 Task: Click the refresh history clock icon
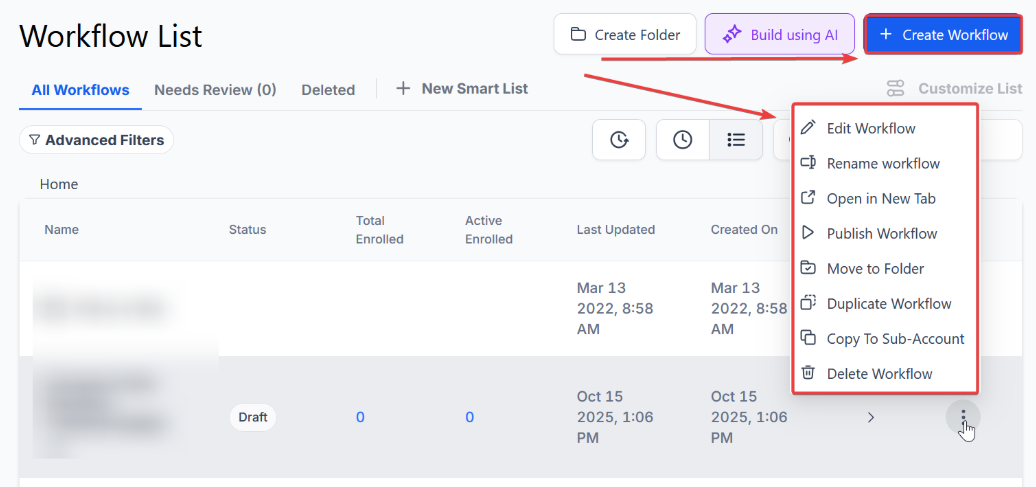tap(619, 140)
